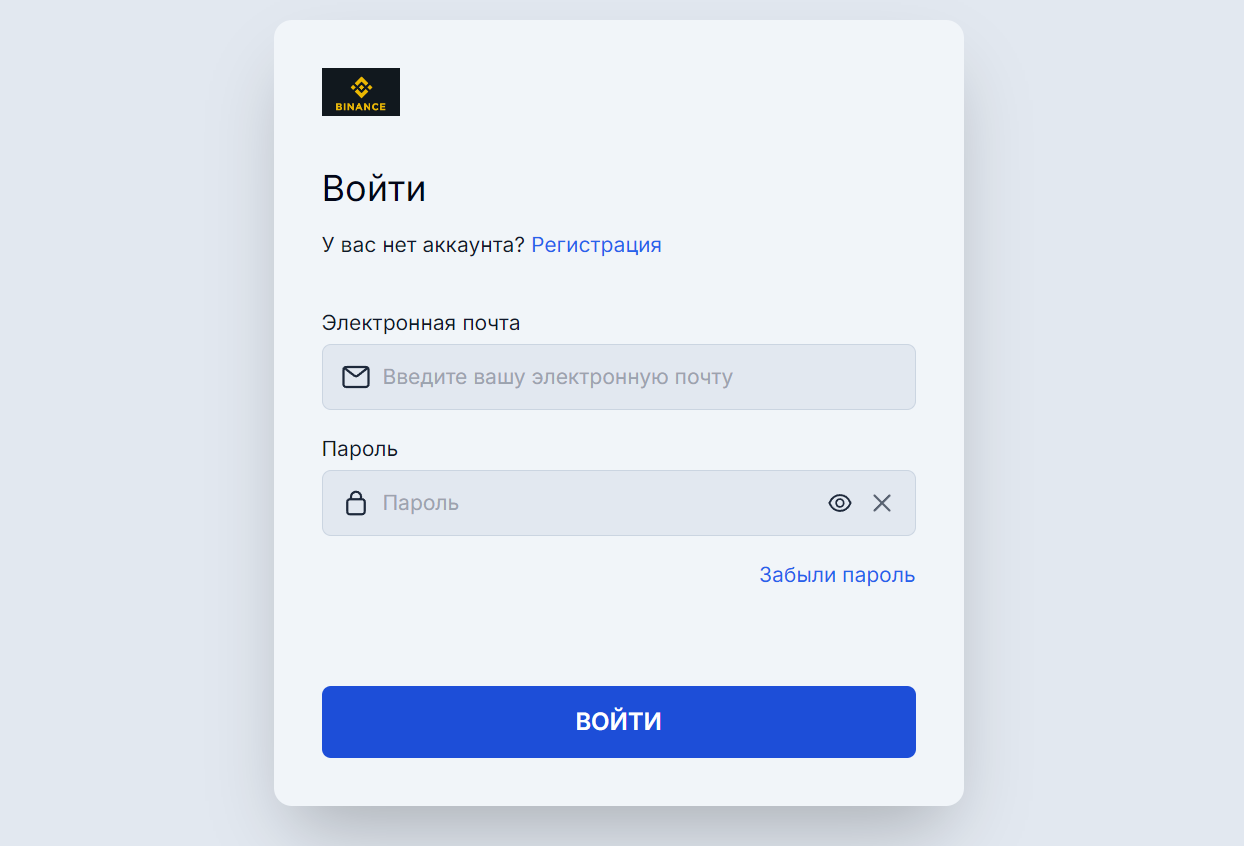Click the Binance logo

click(360, 92)
